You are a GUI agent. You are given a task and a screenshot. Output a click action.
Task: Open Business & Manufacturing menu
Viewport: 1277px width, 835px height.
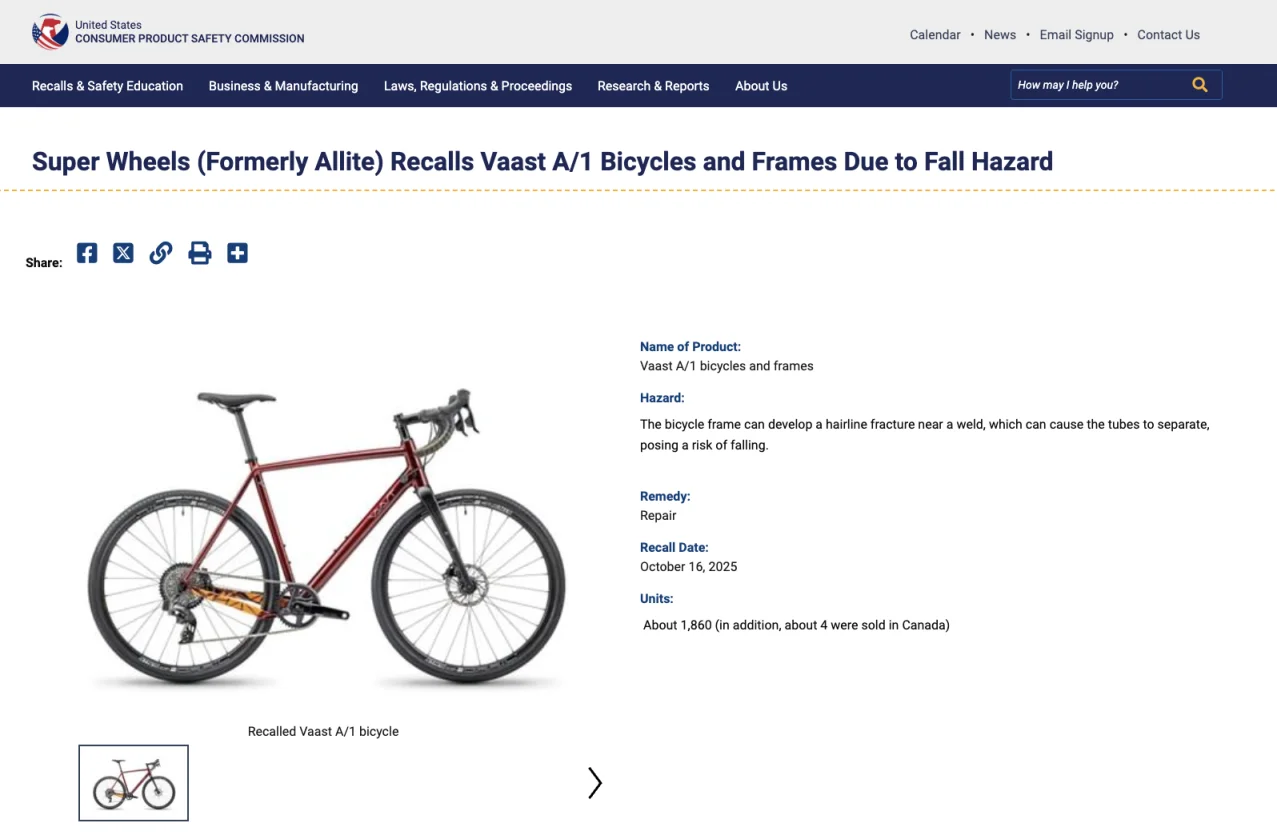point(283,86)
